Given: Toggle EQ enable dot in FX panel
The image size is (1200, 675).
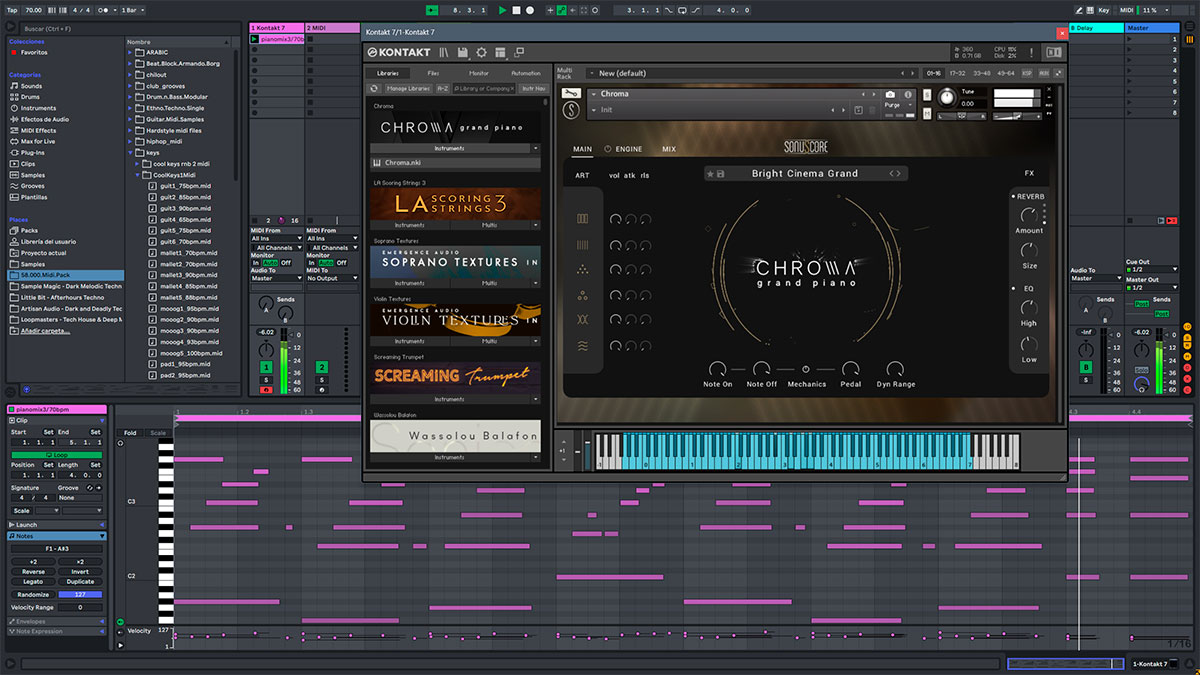Looking at the screenshot, I should pos(1013,288).
